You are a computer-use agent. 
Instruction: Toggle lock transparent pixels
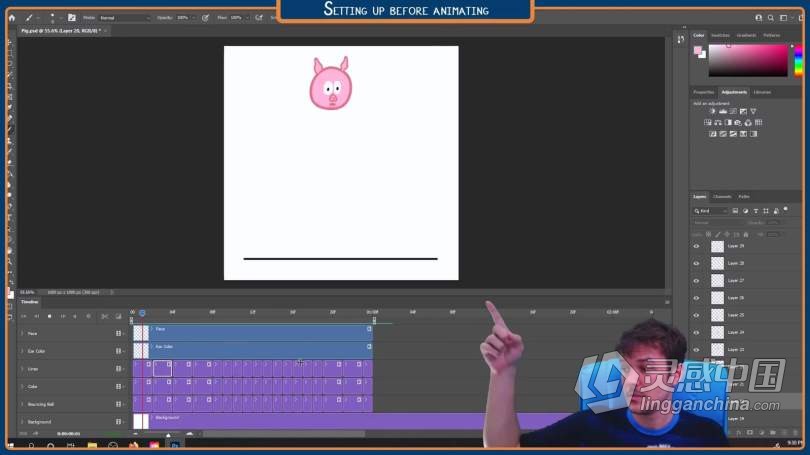(x=709, y=234)
